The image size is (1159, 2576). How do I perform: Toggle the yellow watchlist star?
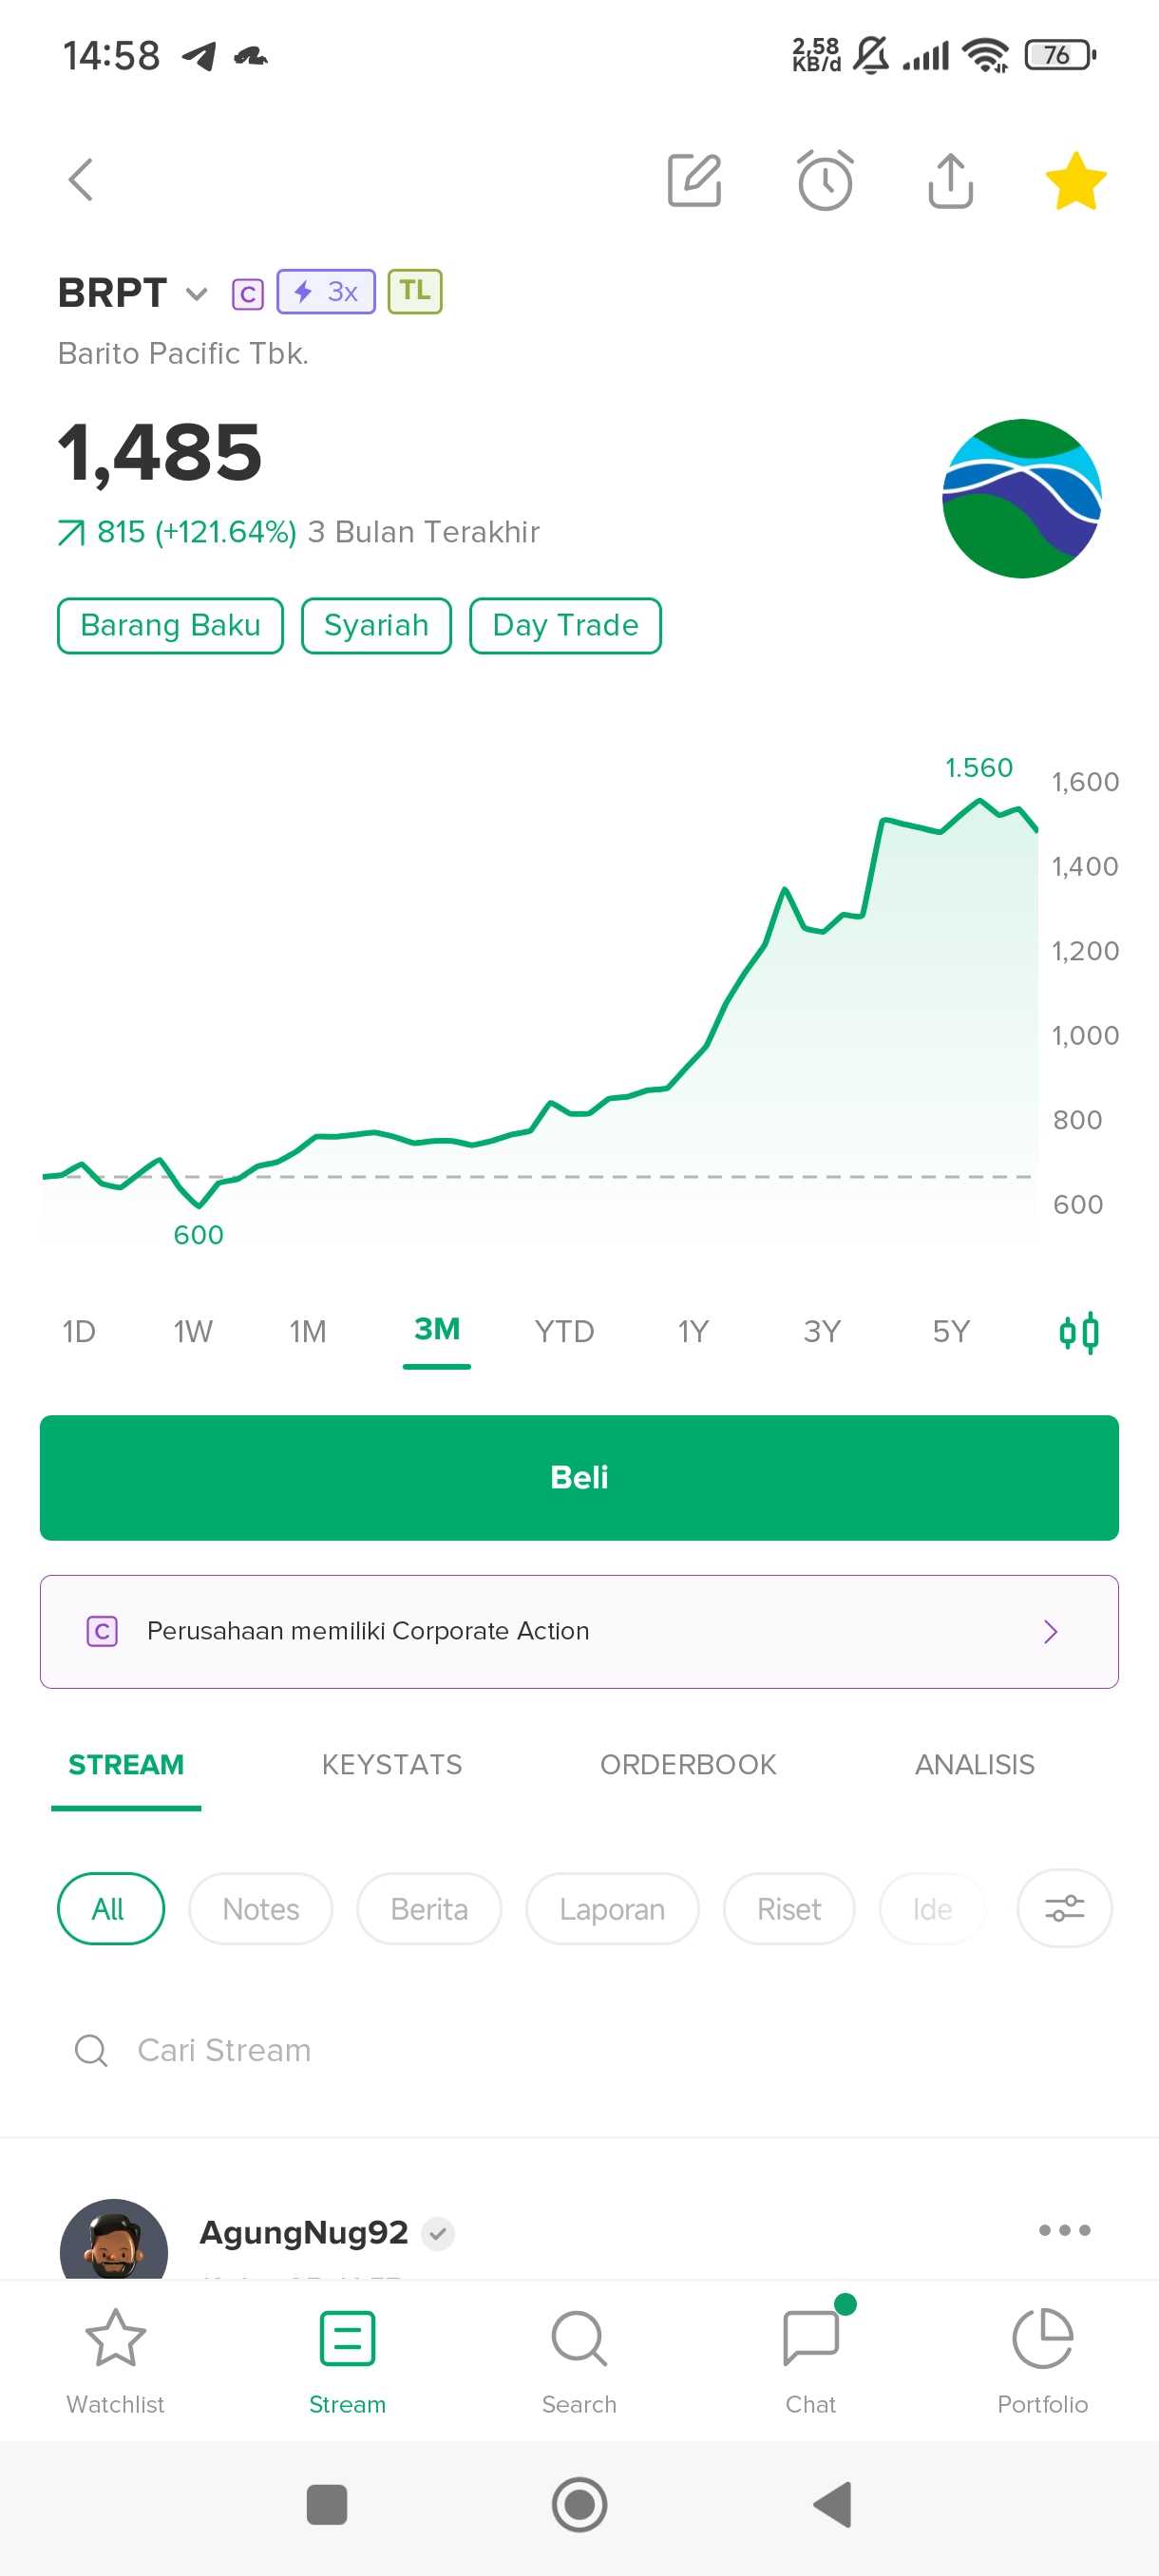(x=1075, y=182)
